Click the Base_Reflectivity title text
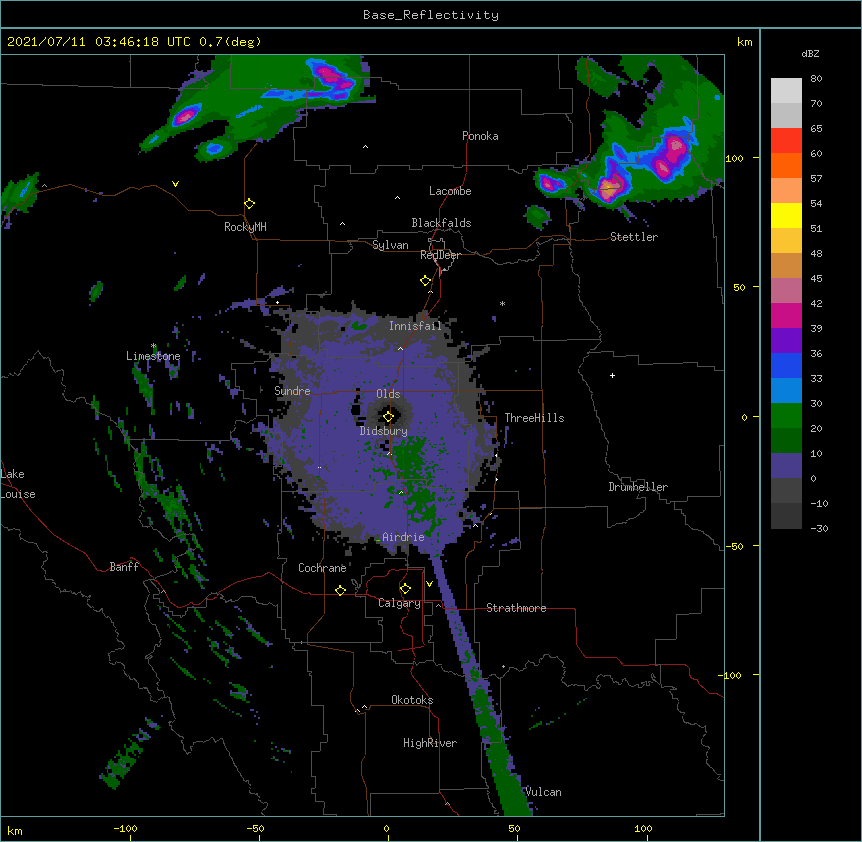This screenshot has width=862, height=842. [x=431, y=15]
